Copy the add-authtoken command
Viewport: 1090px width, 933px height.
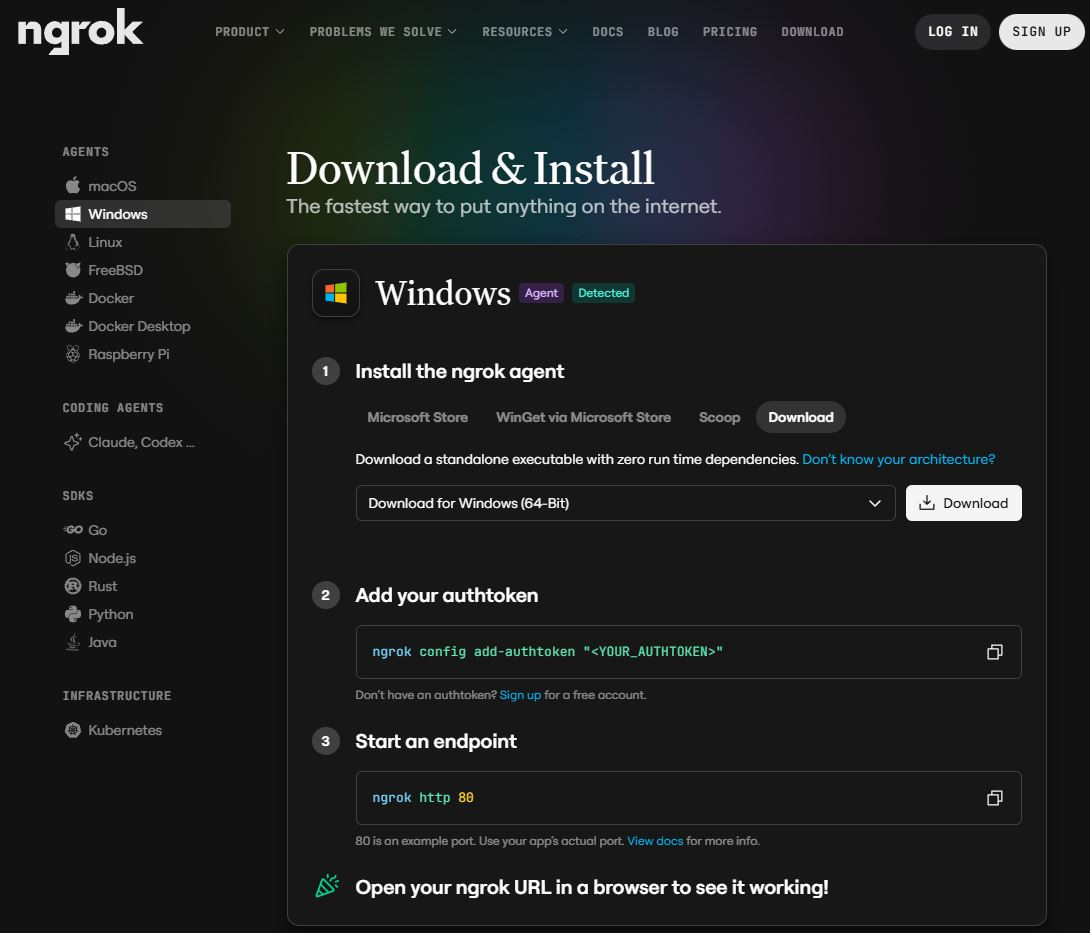click(995, 651)
